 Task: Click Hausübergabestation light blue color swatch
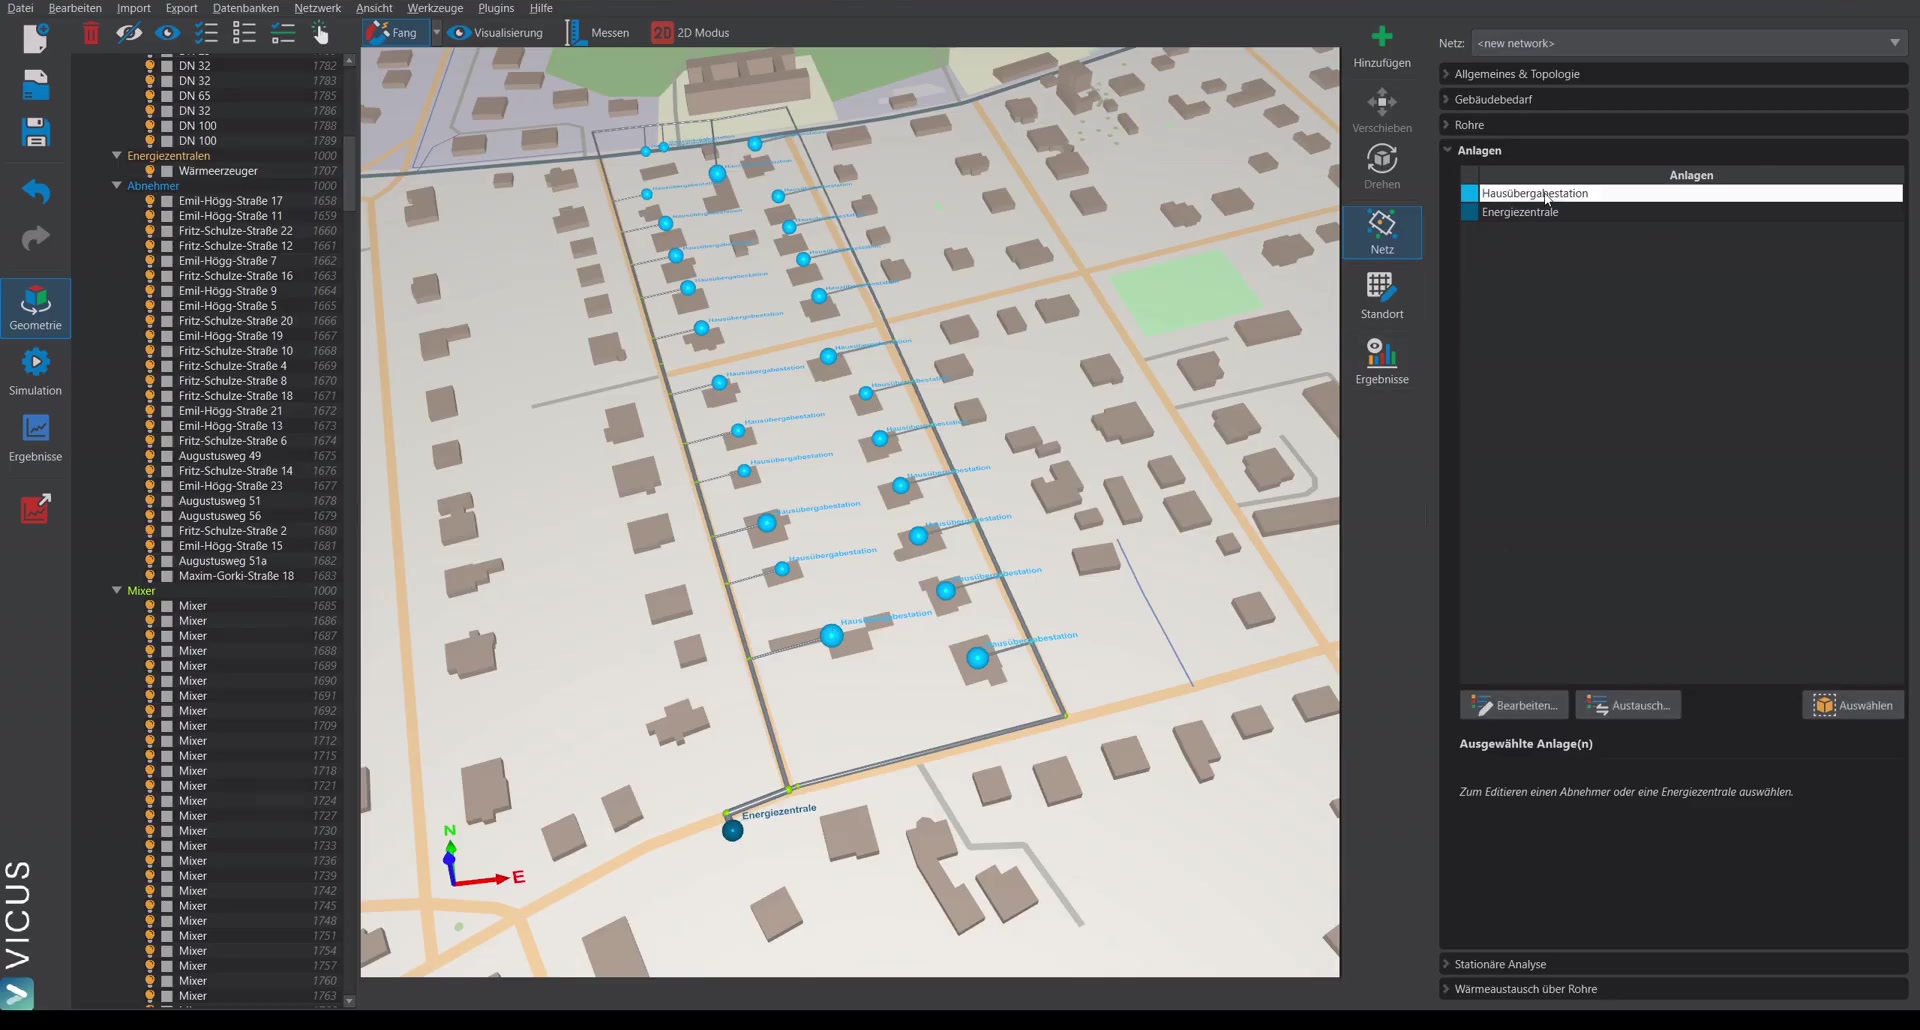tap(1469, 193)
